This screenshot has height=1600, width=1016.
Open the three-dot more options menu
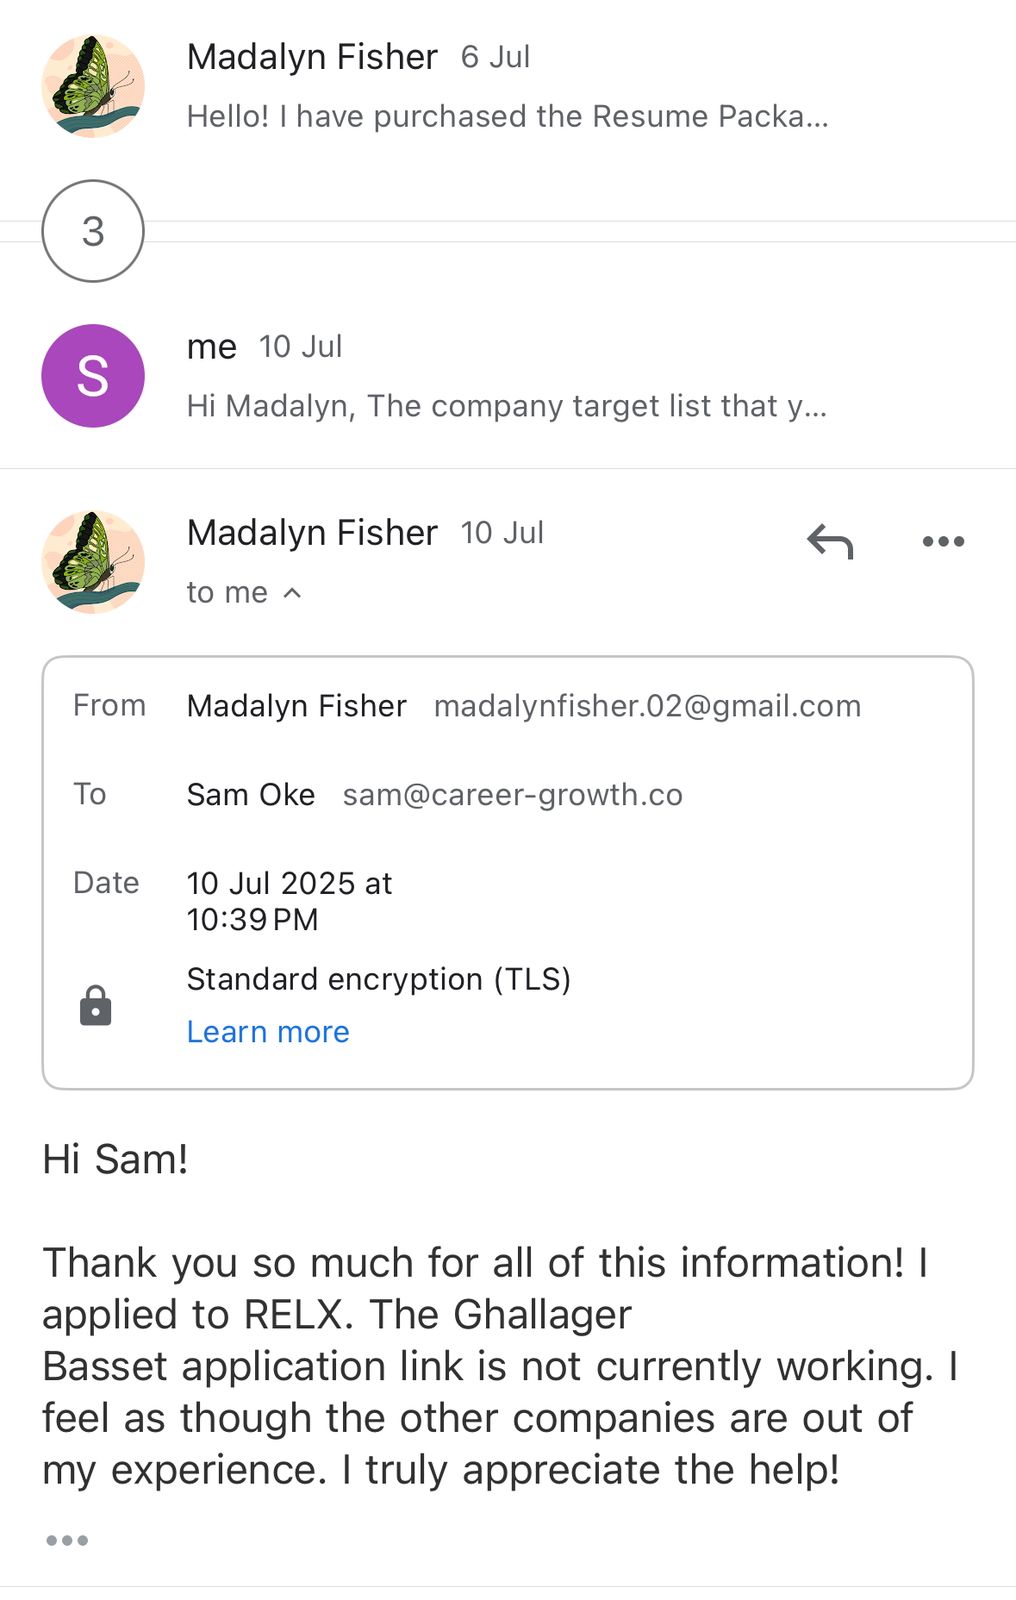coord(943,541)
